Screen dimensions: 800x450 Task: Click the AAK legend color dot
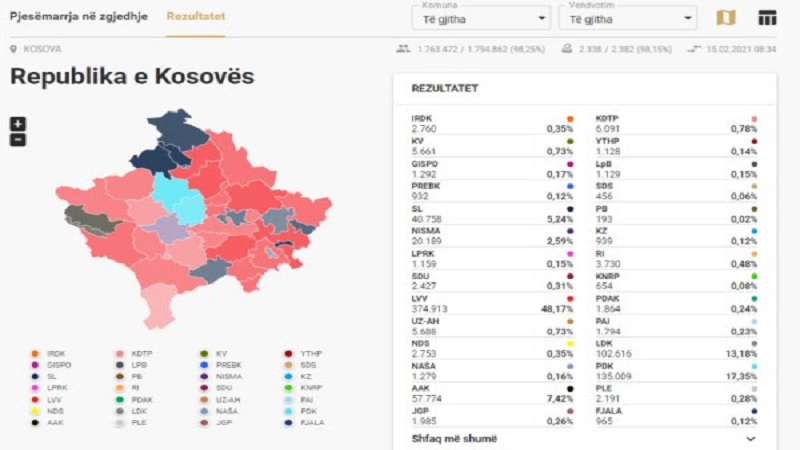[x=35, y=423]
